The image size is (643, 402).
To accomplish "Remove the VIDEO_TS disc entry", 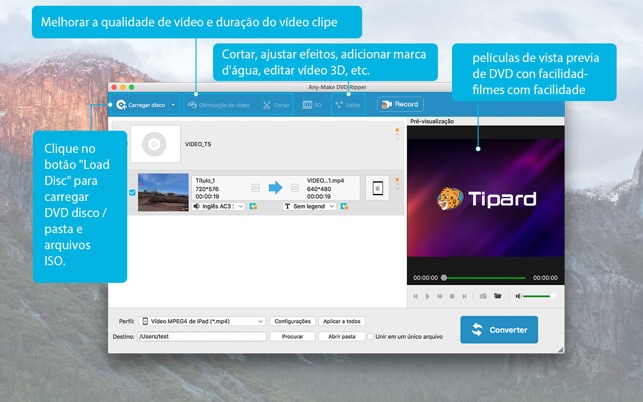I will (397, 130).
